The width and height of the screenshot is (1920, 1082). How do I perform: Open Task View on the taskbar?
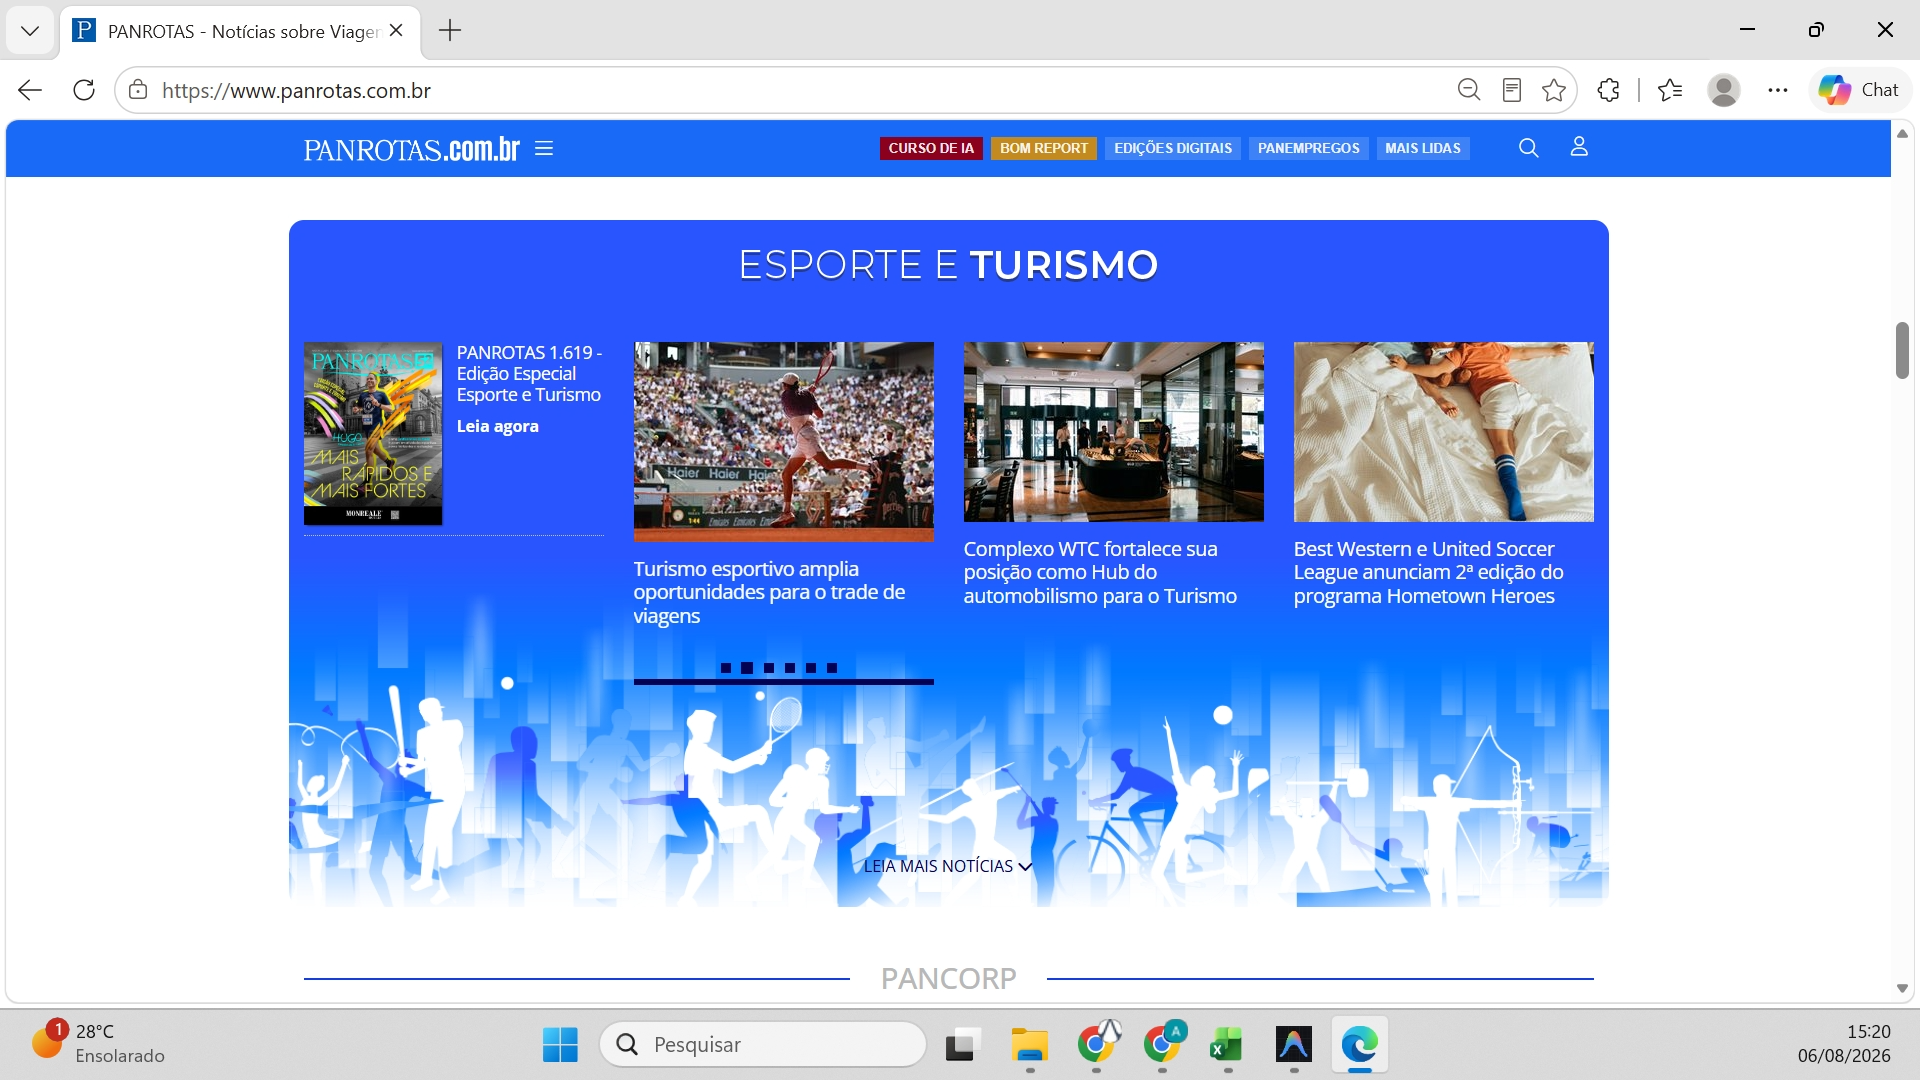pos(962,1045)
